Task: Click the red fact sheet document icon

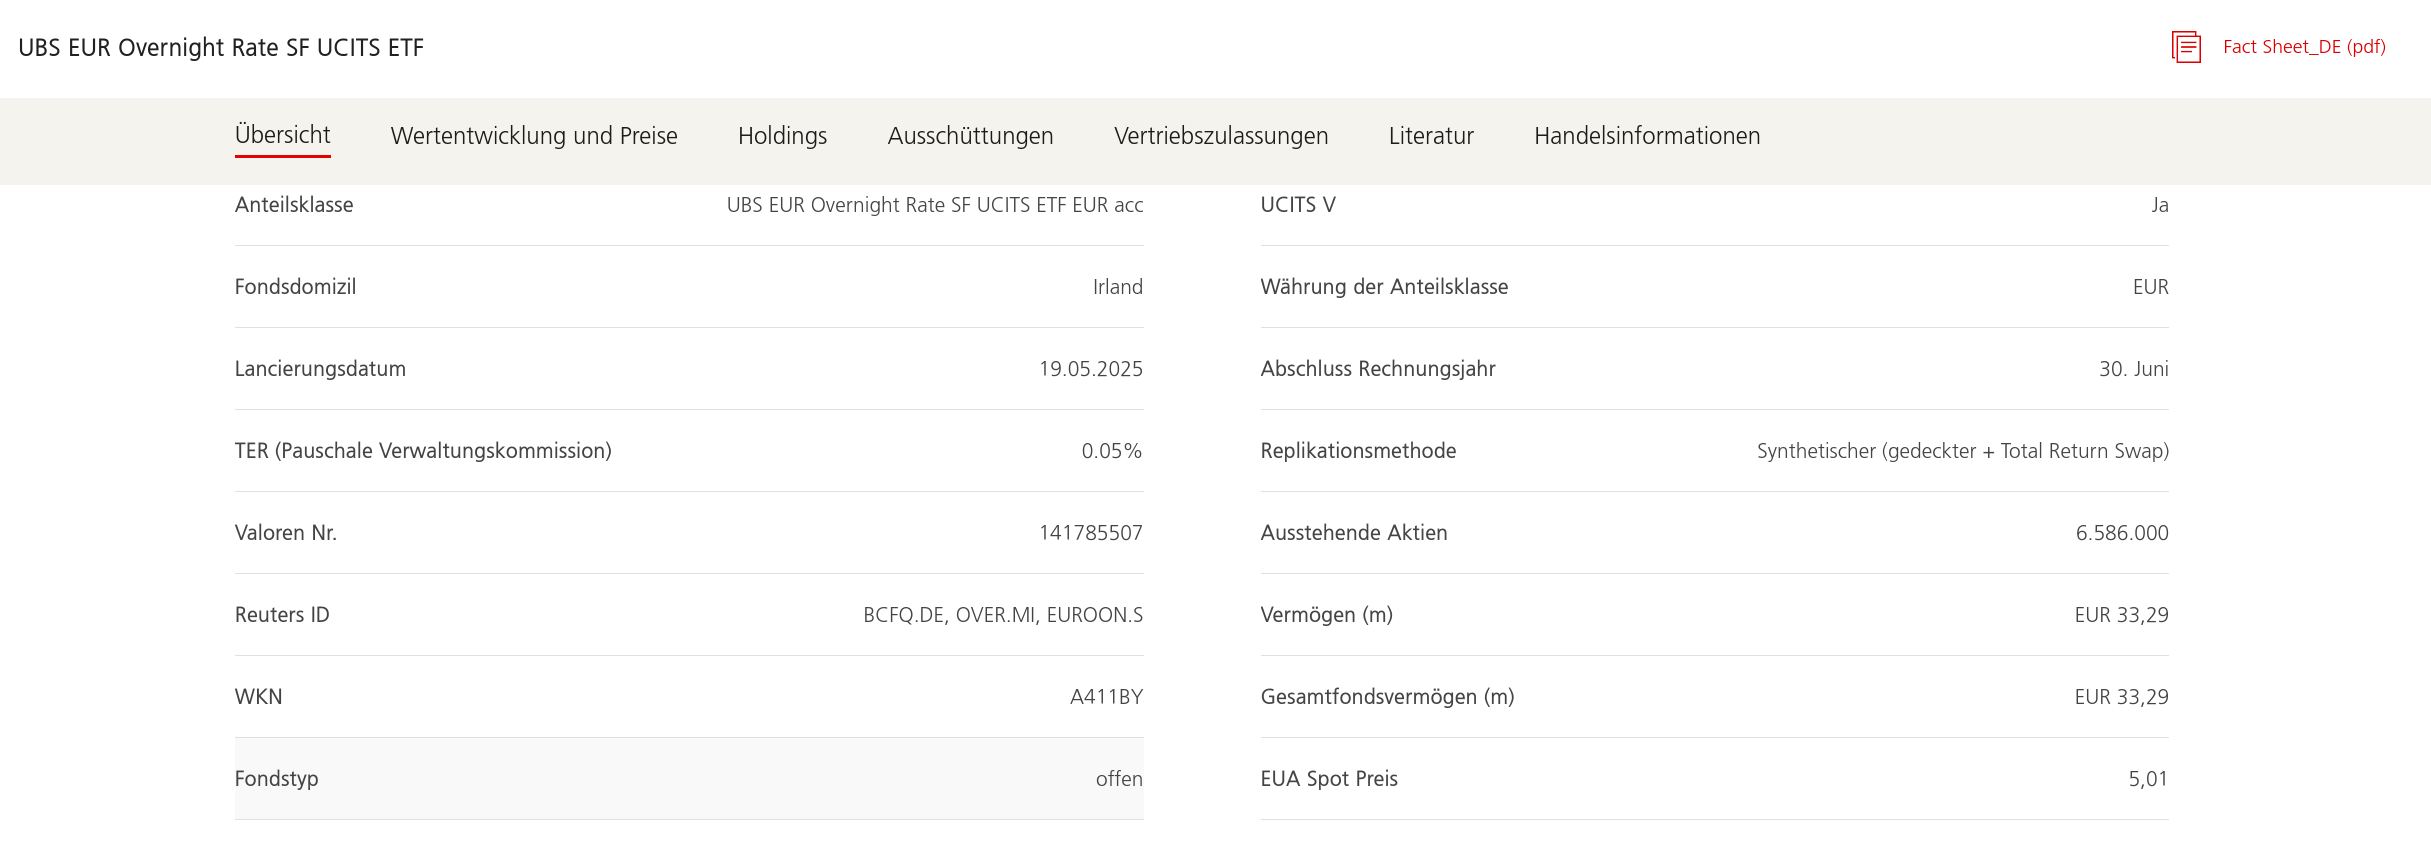Action: click(x=2186, y=47)
